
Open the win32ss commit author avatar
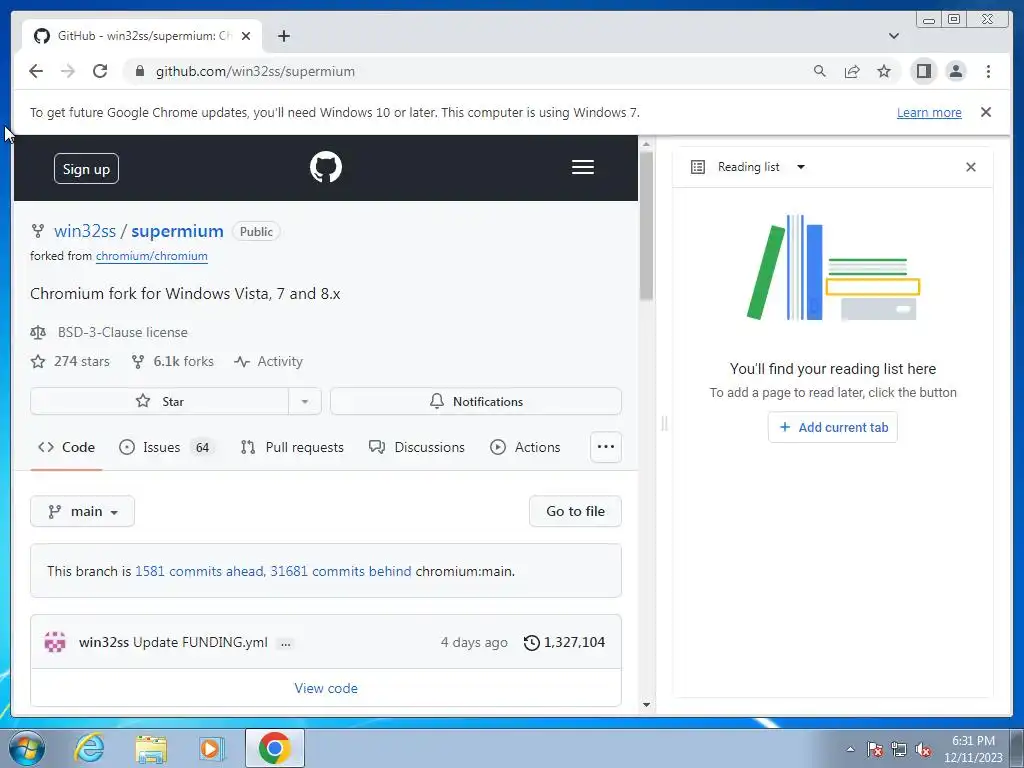[55, 642]
